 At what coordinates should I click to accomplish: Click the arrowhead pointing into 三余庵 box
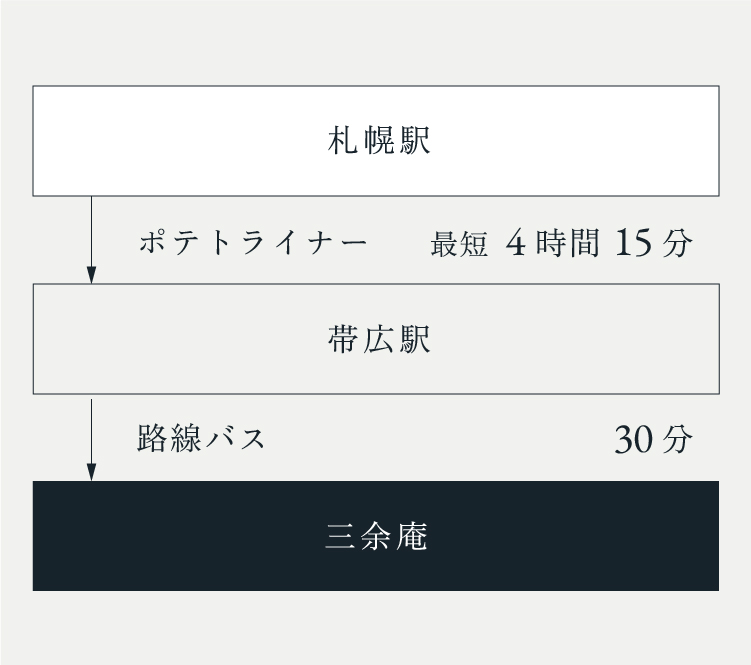tap(91, 472)
